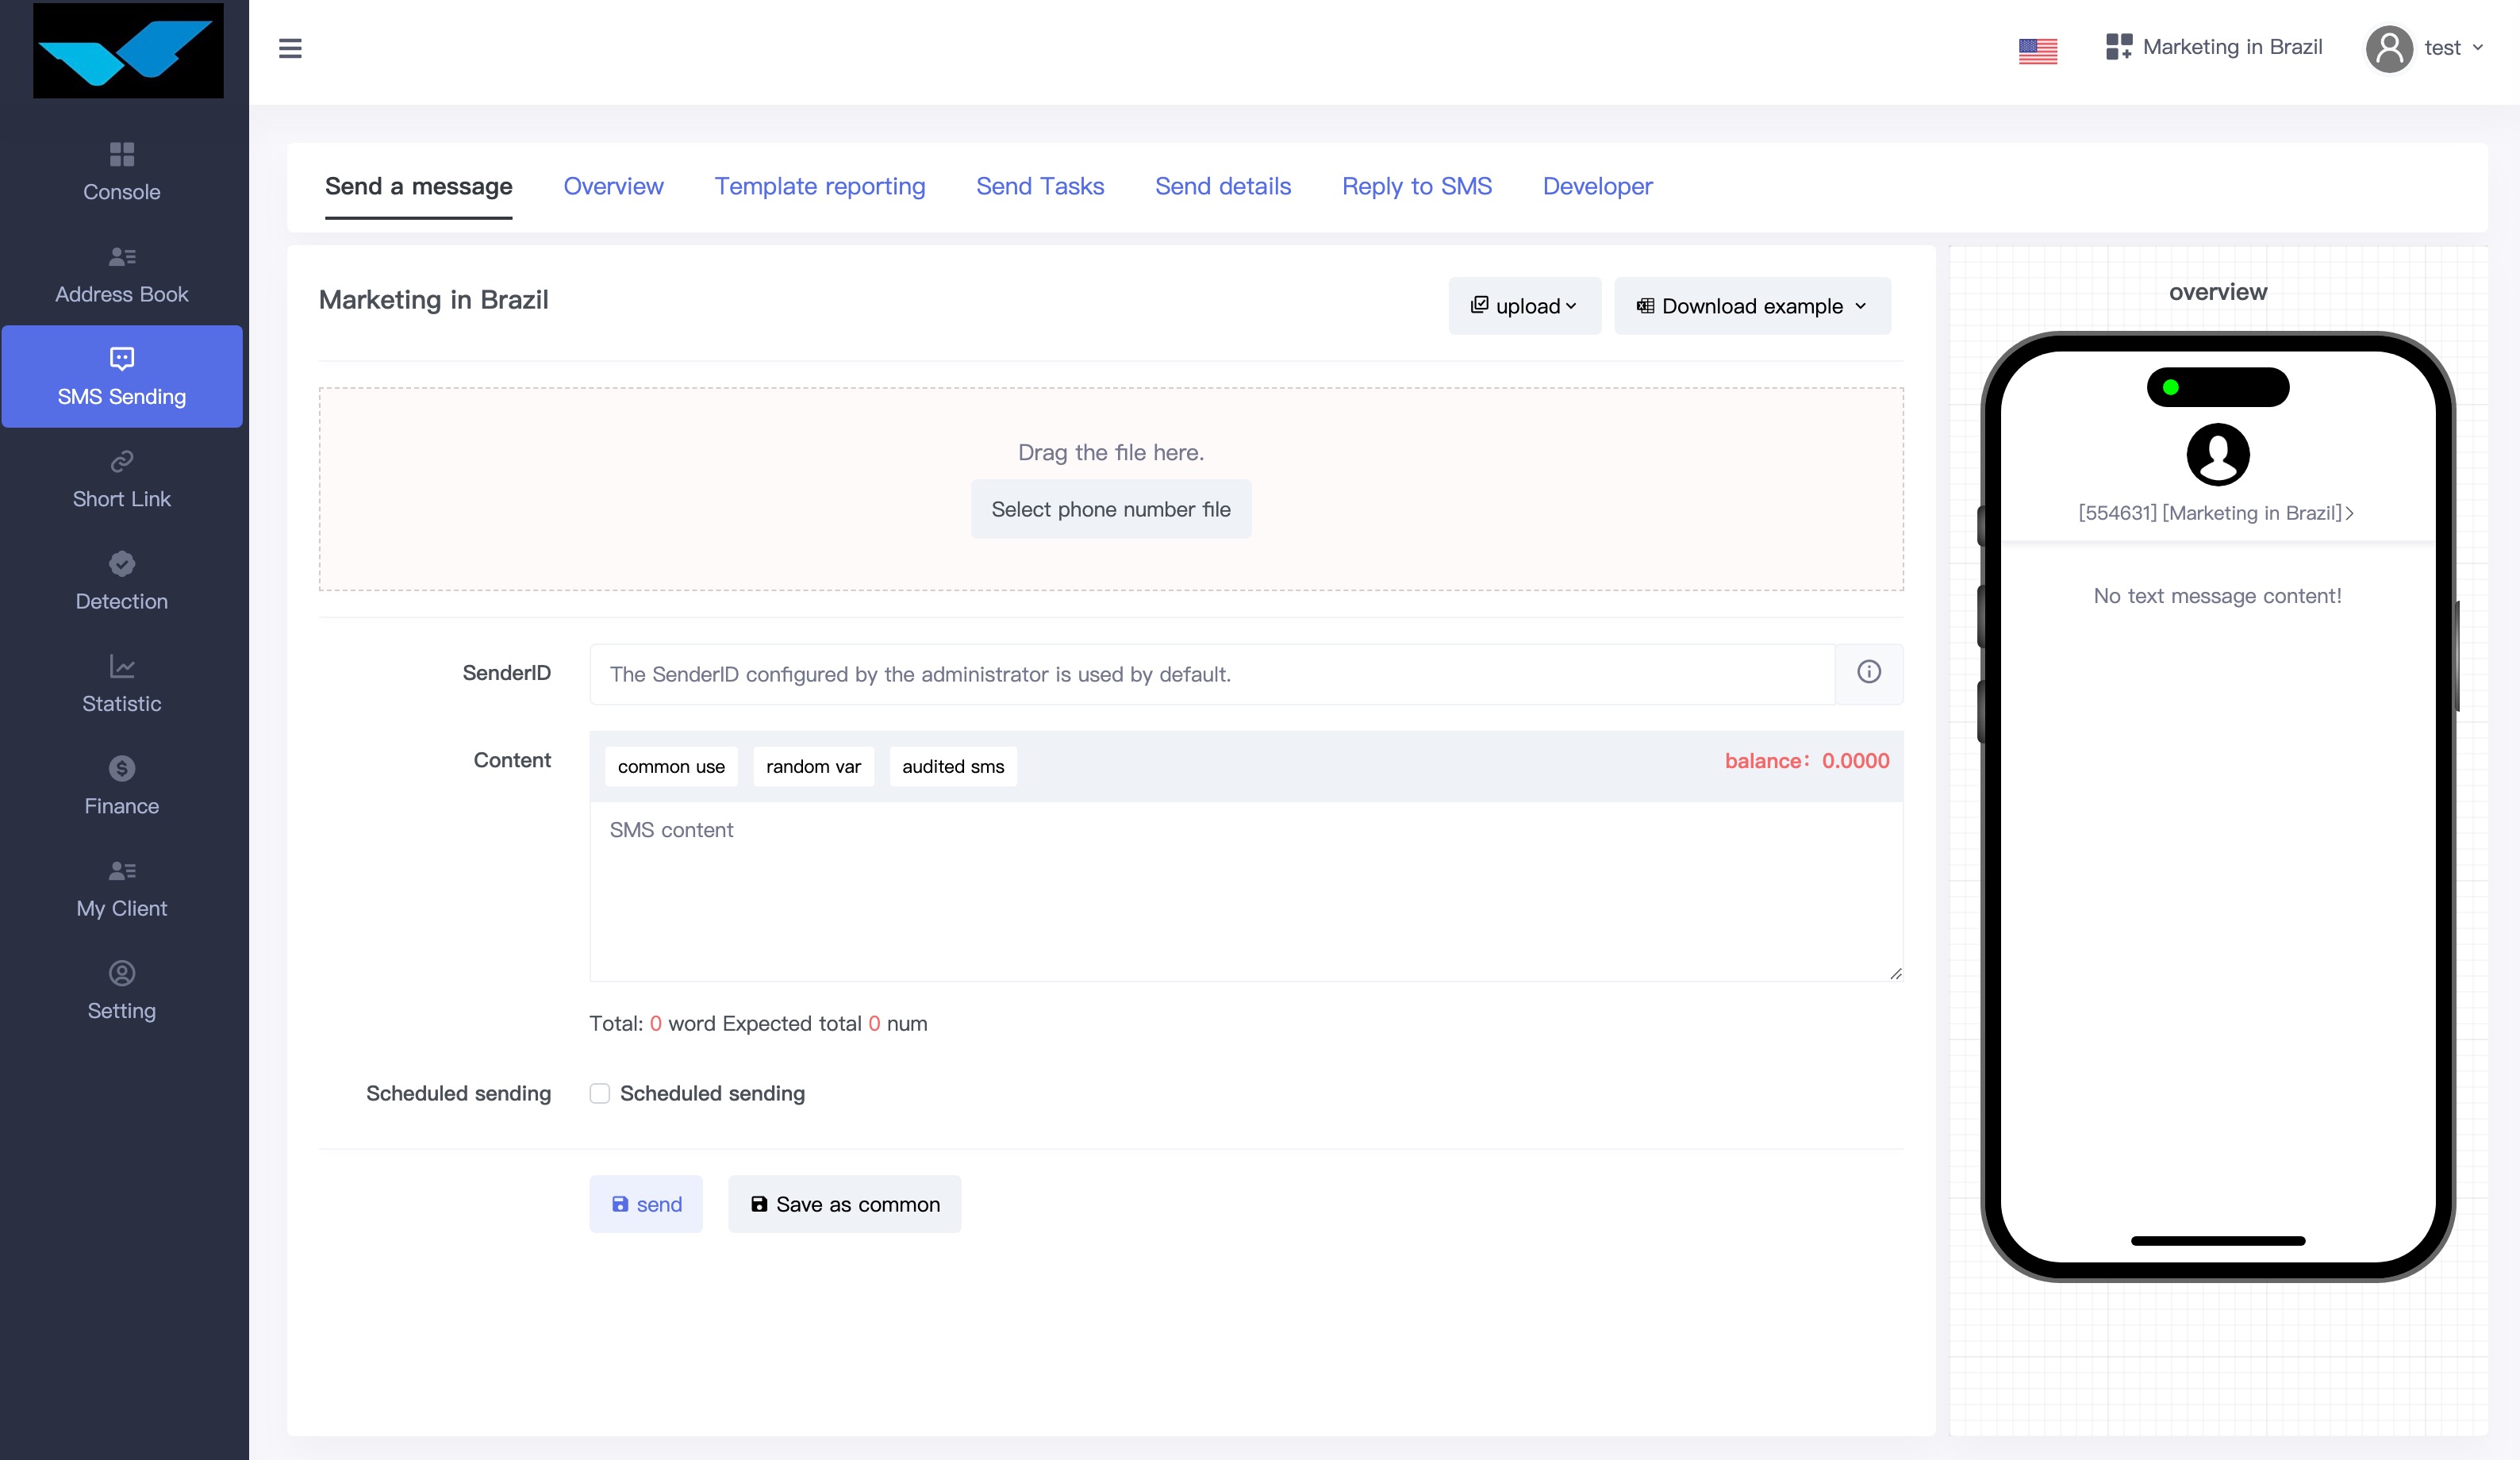Viewport: 2520px width, 1460px height.
Task: Click the contact avatar in phone preview
Action: (x=2217, y=454)
